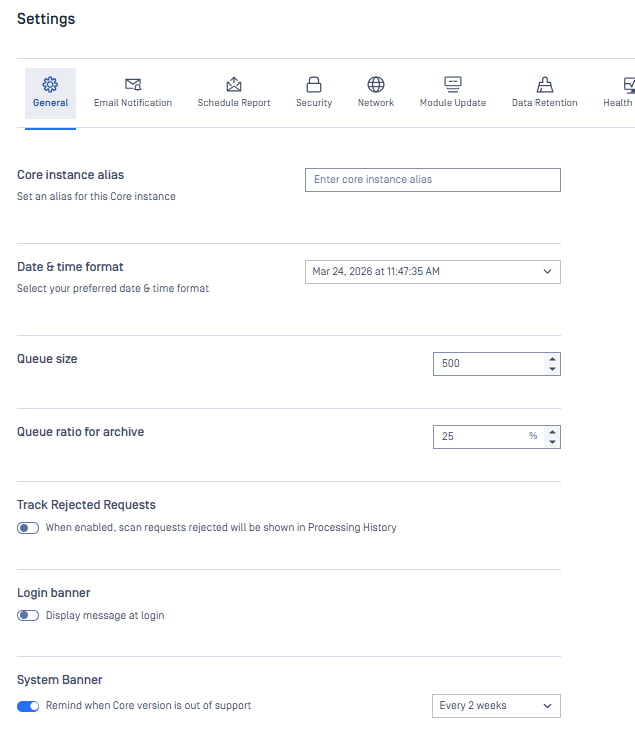Enable Track Rejected Requests toggle
The width and height of the screenshot is (635, 754).
(x=28, y=528)
